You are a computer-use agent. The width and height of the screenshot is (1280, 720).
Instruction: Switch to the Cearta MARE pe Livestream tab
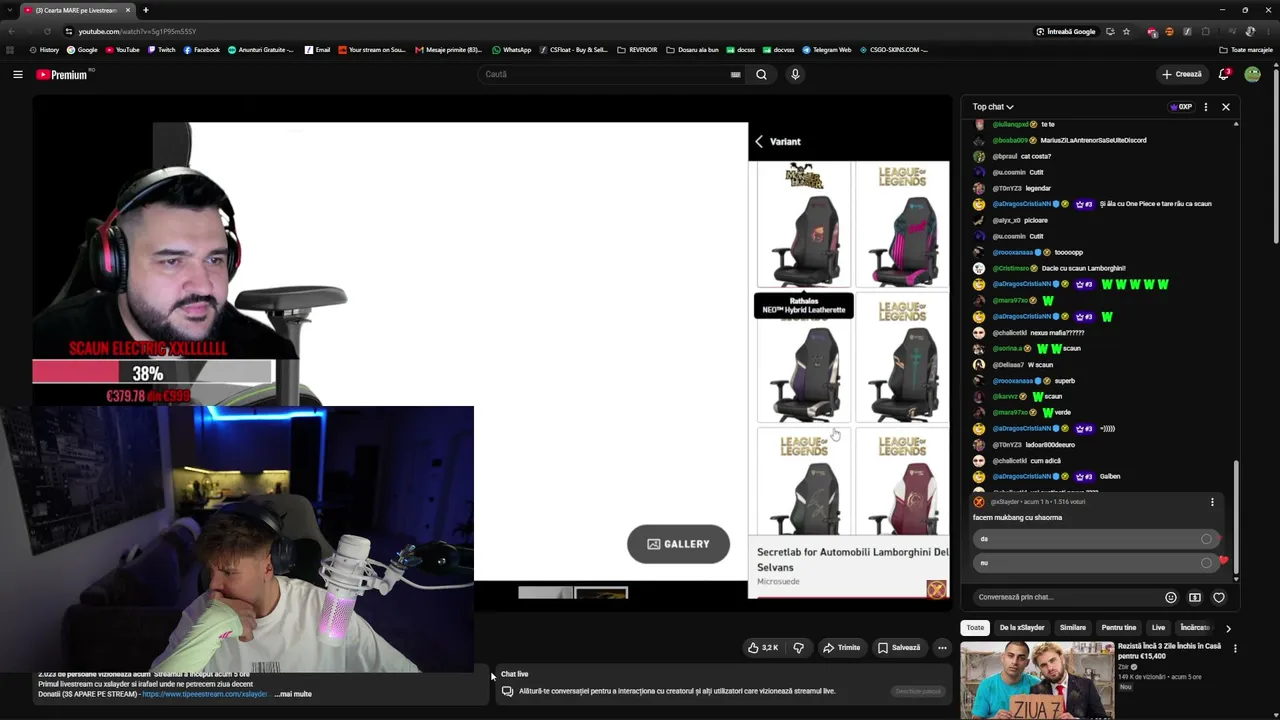[75, 10]
